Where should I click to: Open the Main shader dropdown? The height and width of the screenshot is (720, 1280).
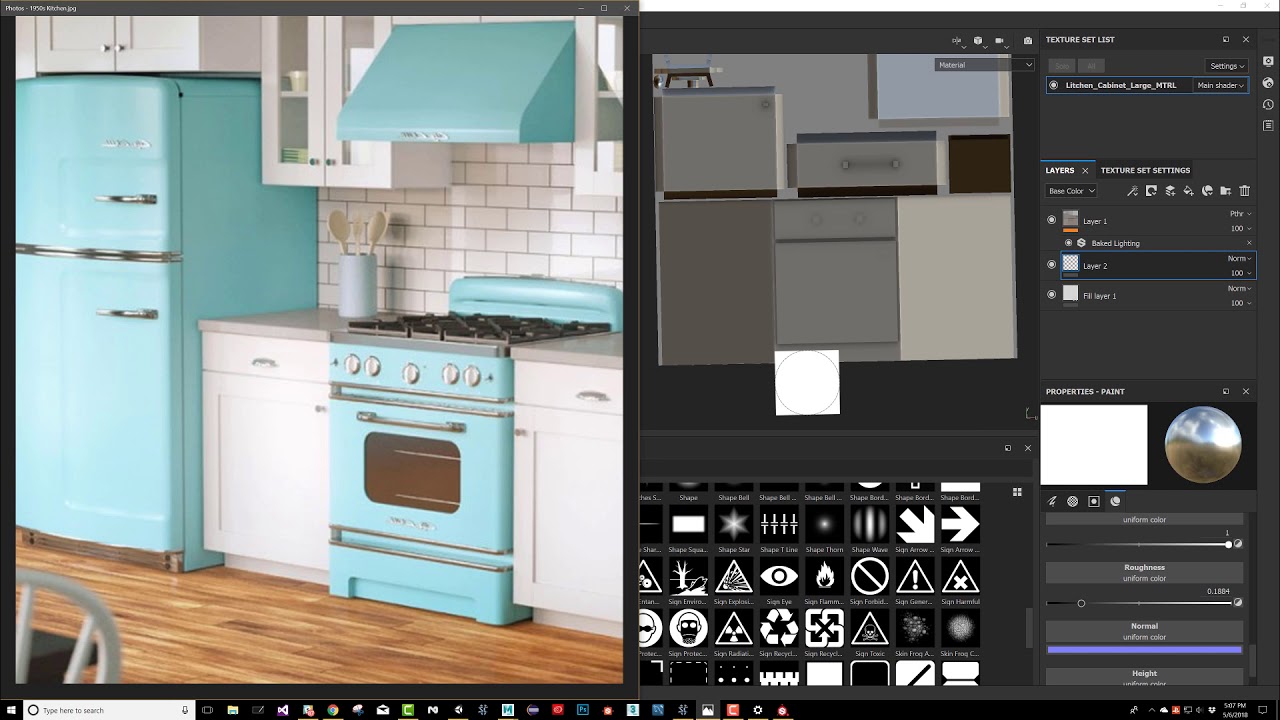[x=1220, y=86]
